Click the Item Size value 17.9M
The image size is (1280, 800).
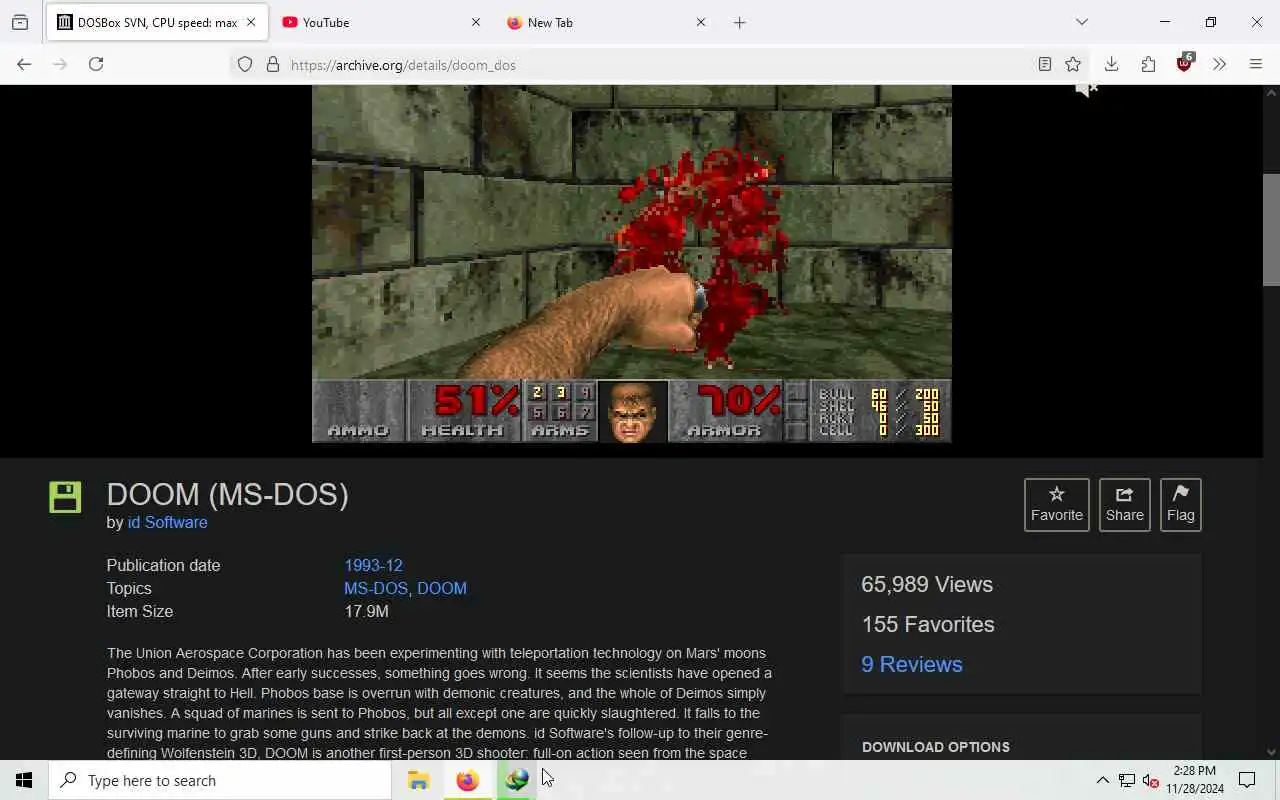point(366,611)
